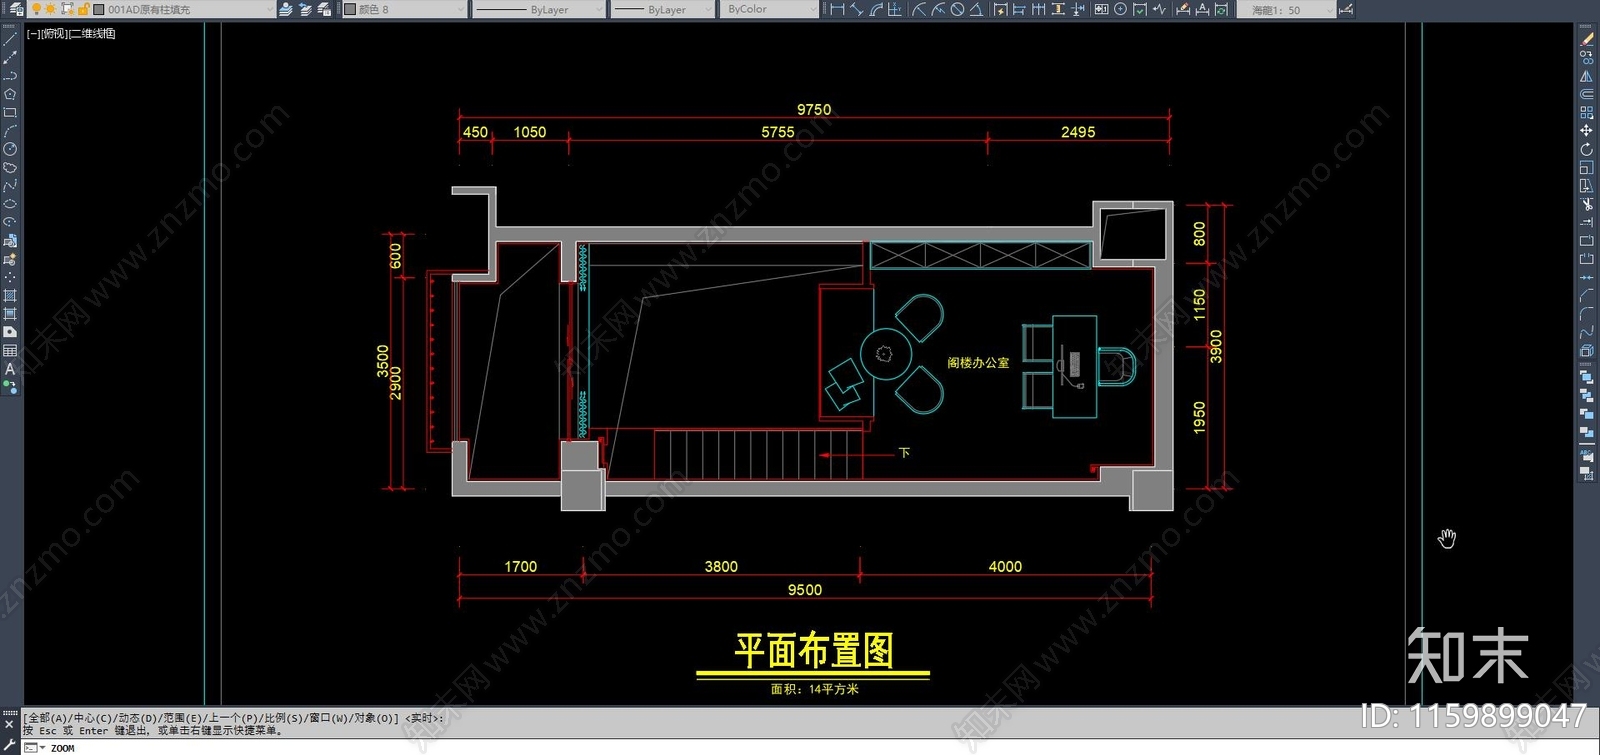Select the Line tool in Draw toolbar
Viewport: 1600px width, 755px height.
pos(10,39)
